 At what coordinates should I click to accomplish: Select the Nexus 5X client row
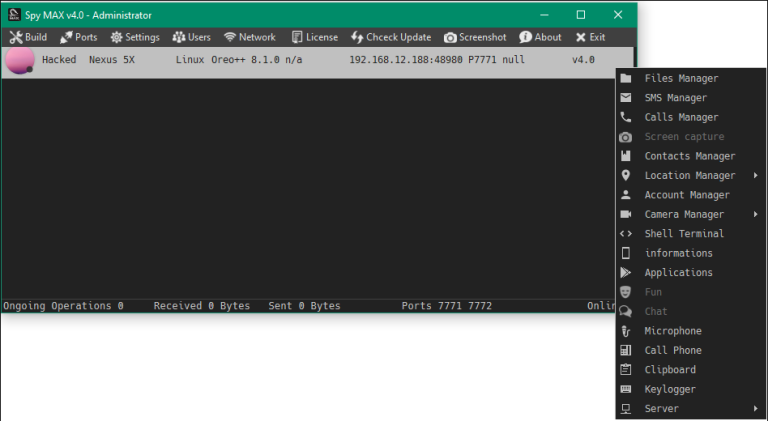click(x=317, y=62)
